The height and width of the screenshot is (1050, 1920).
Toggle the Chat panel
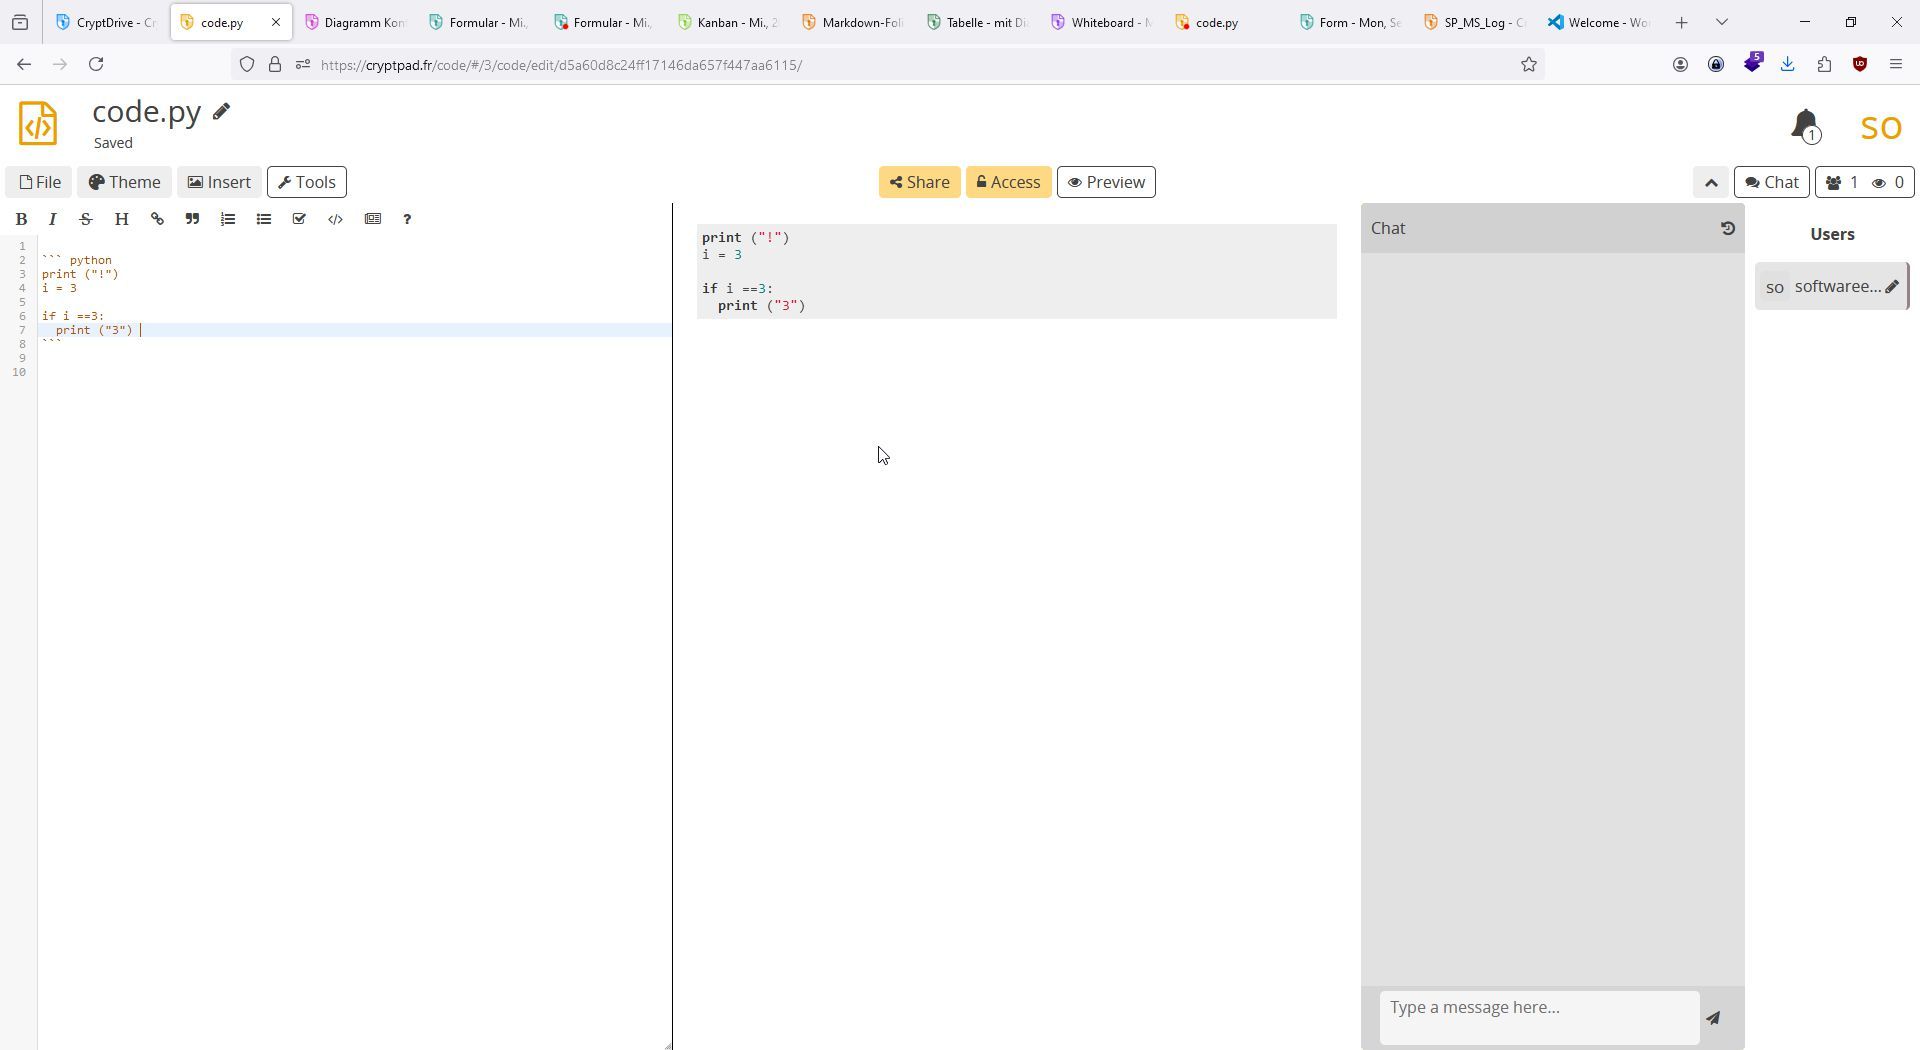coord(1771,182)
